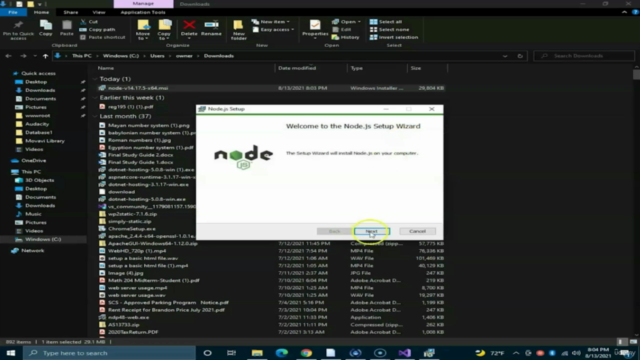Image resolution: width=640 pixels, height=360 pixels.
Task: Open the Windows Start menu
Action: click(11, 353)
